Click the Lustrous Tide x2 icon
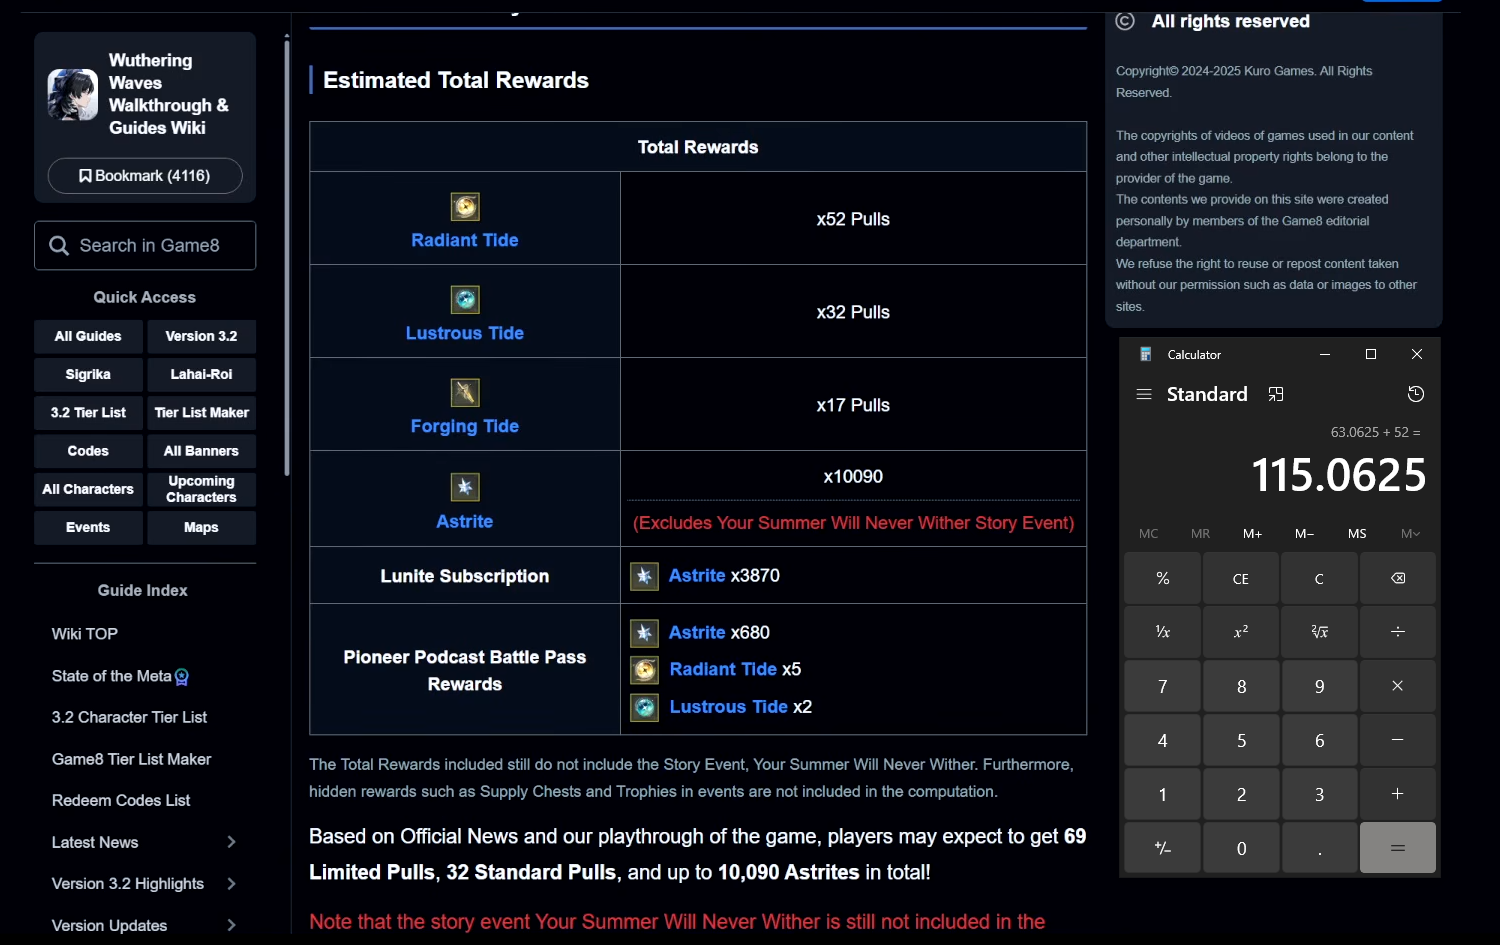The height and width of the screenshot is (945, 1500). click(645, 708)
